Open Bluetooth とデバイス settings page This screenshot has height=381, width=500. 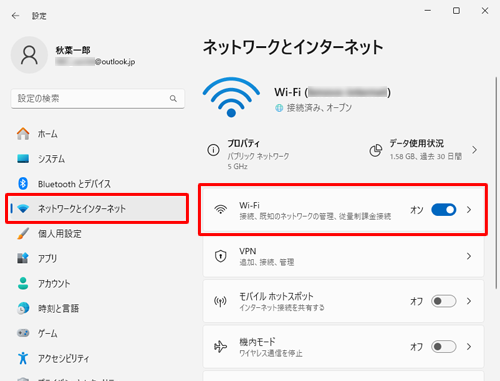click(x=97, y=183)
